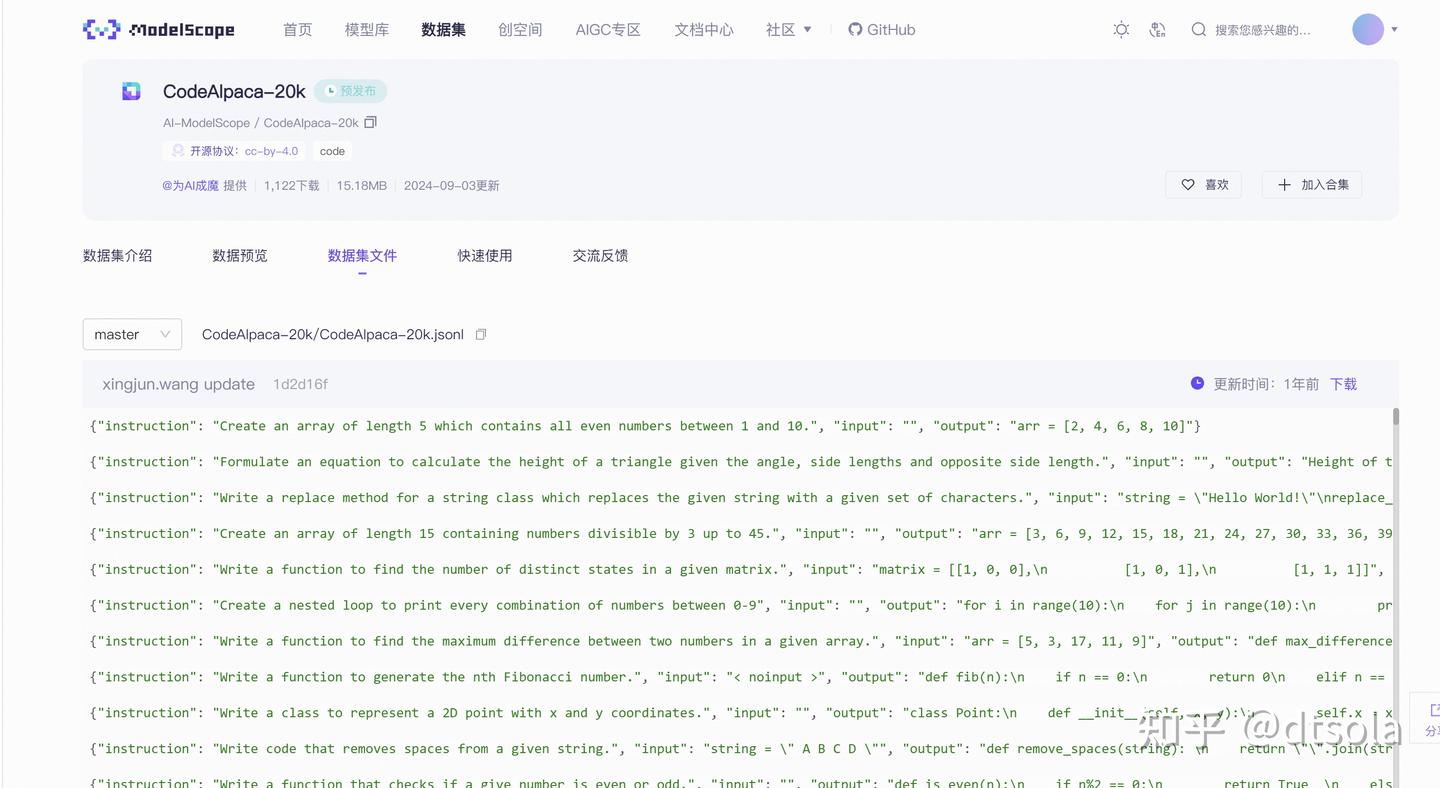The image size is (1440, 788).
Task: Click the language switch icon
Action: 1158,30
